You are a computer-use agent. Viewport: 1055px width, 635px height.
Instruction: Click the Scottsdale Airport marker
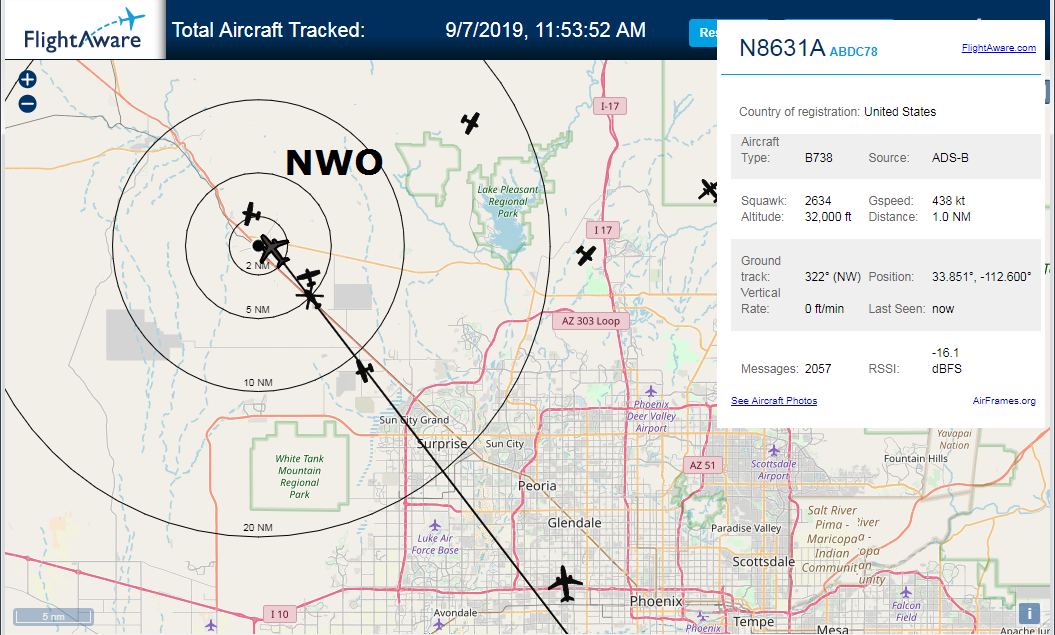(x=774, y=450)
